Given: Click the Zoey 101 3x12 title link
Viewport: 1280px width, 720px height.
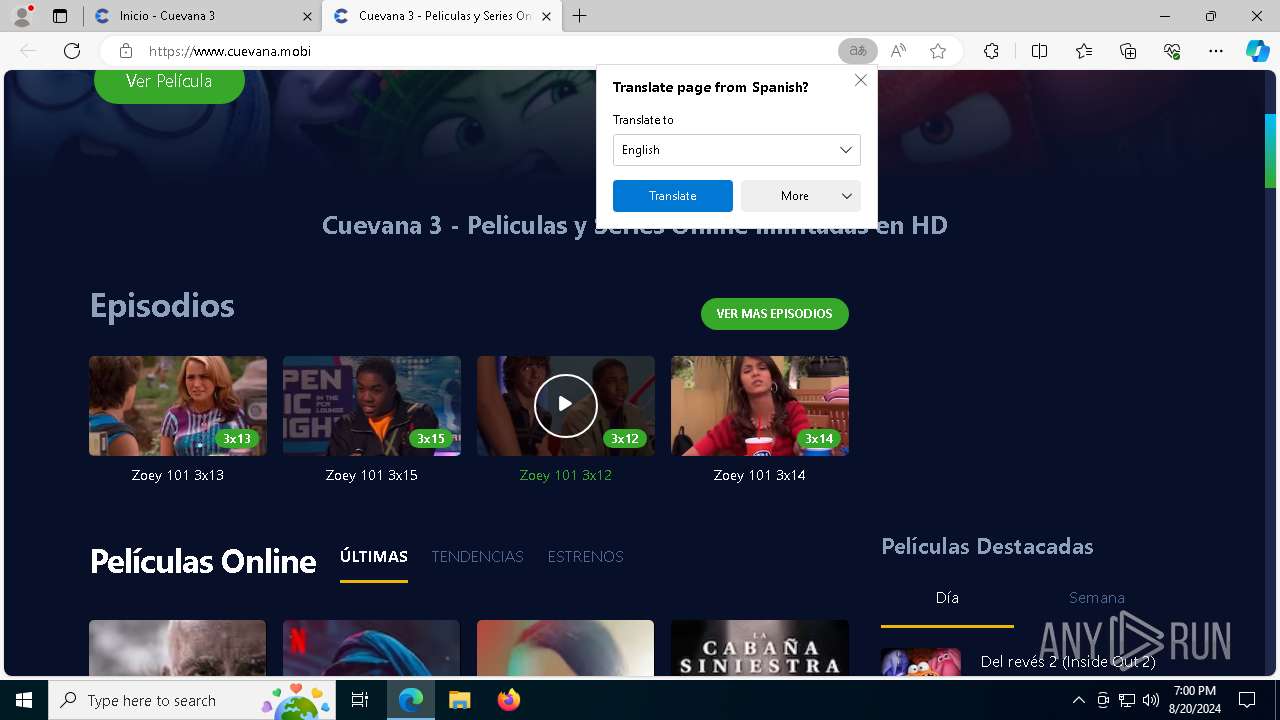Looking at the screenshot, I should pos(566,476).
